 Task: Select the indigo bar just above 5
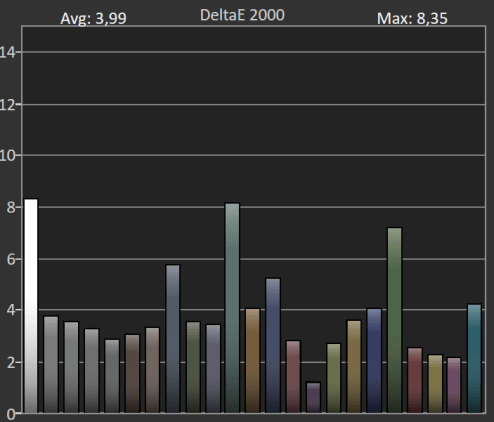(273, 346)
